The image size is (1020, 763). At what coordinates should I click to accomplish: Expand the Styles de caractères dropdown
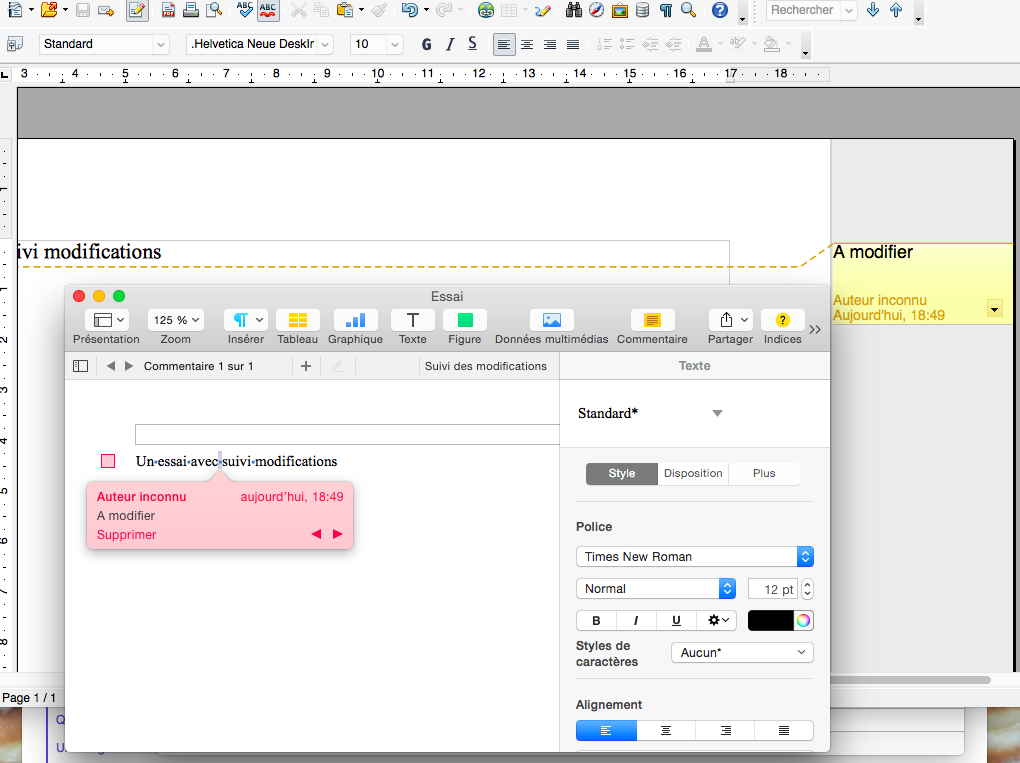point(741,653)
